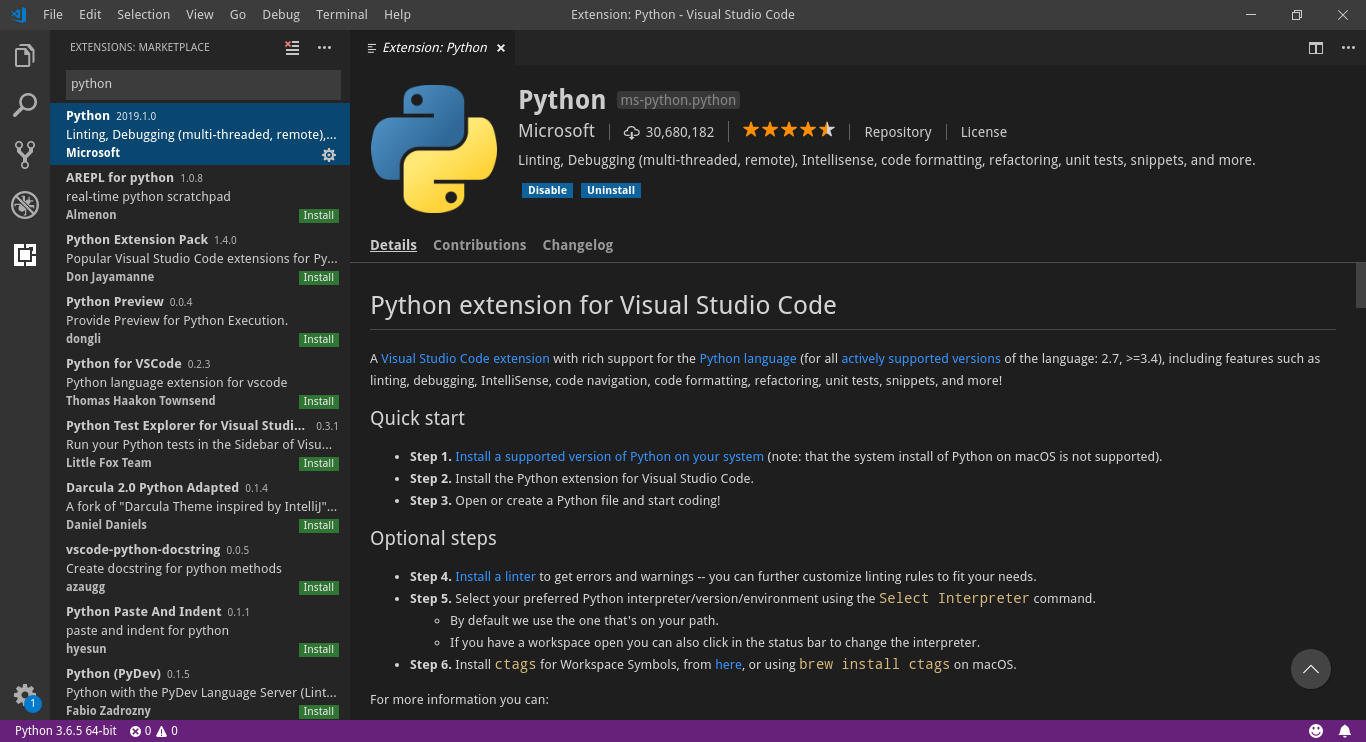Image resolution: width=1366 pixels, height=742 pixels.
Task: Clear extensions search results icon
Action: point(292,47)
